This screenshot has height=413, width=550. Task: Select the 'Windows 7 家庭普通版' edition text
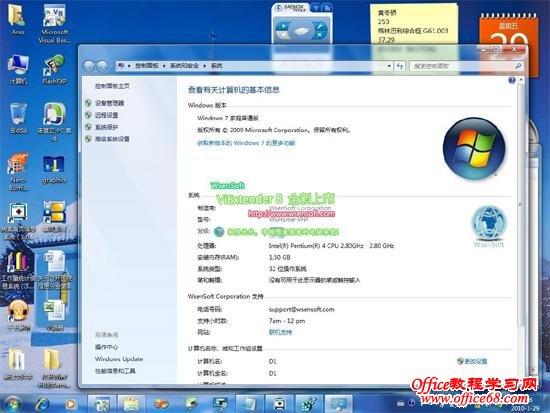click(x=228, y=118)
